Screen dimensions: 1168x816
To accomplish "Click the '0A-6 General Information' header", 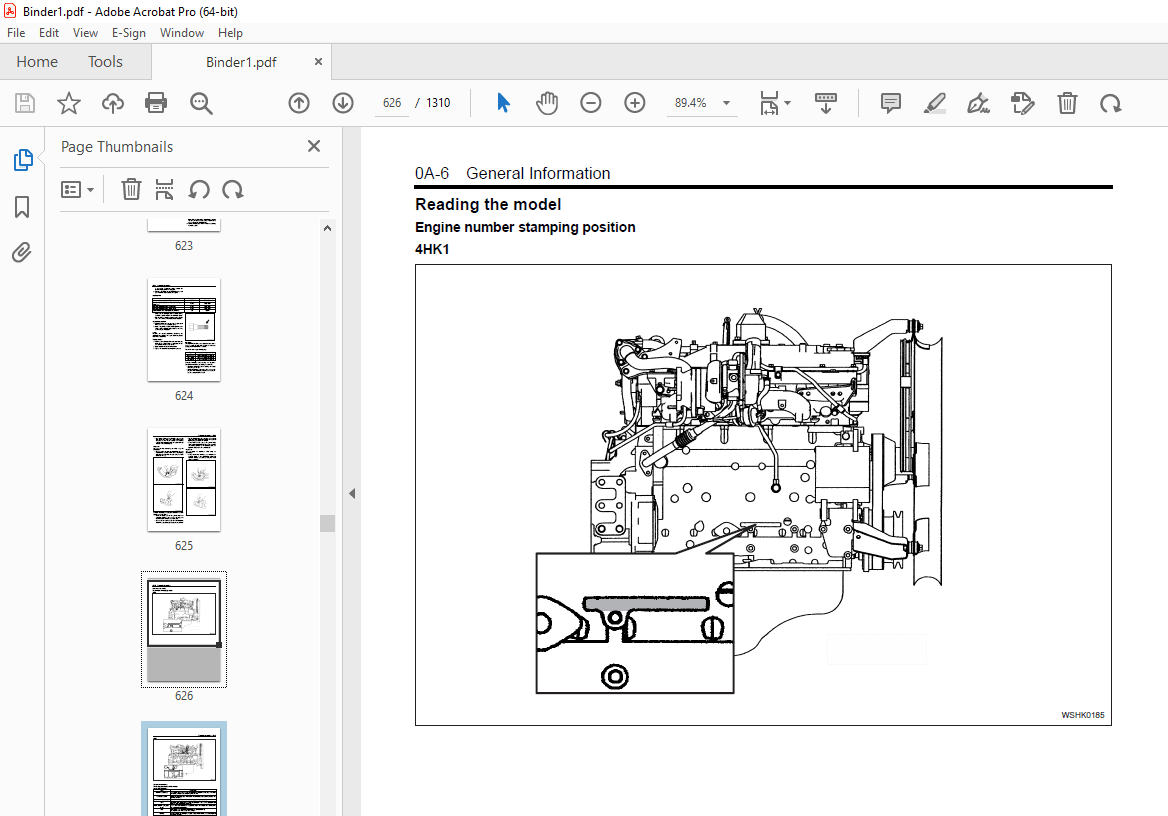I will 512,174.
